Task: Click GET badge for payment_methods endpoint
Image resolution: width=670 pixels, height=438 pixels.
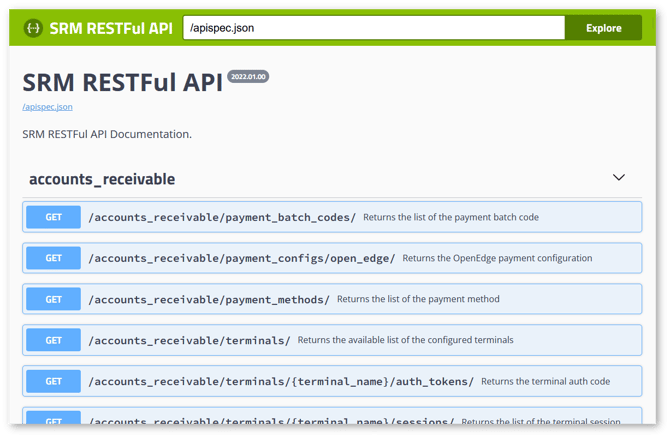Action: [x=53, y=299]
